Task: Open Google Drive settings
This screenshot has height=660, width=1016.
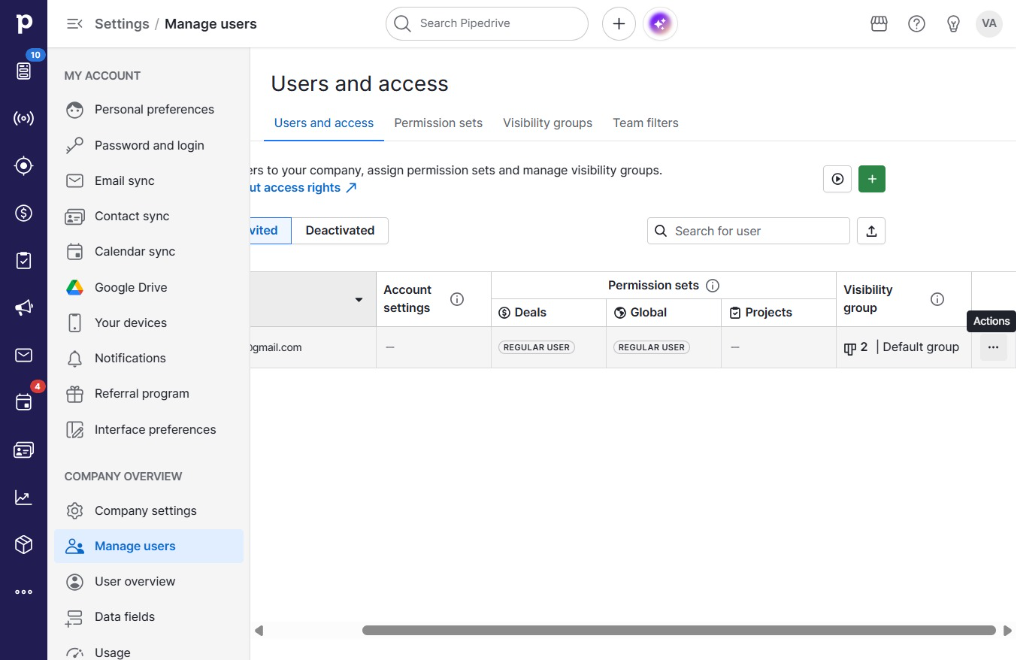Action: (149, 288)
